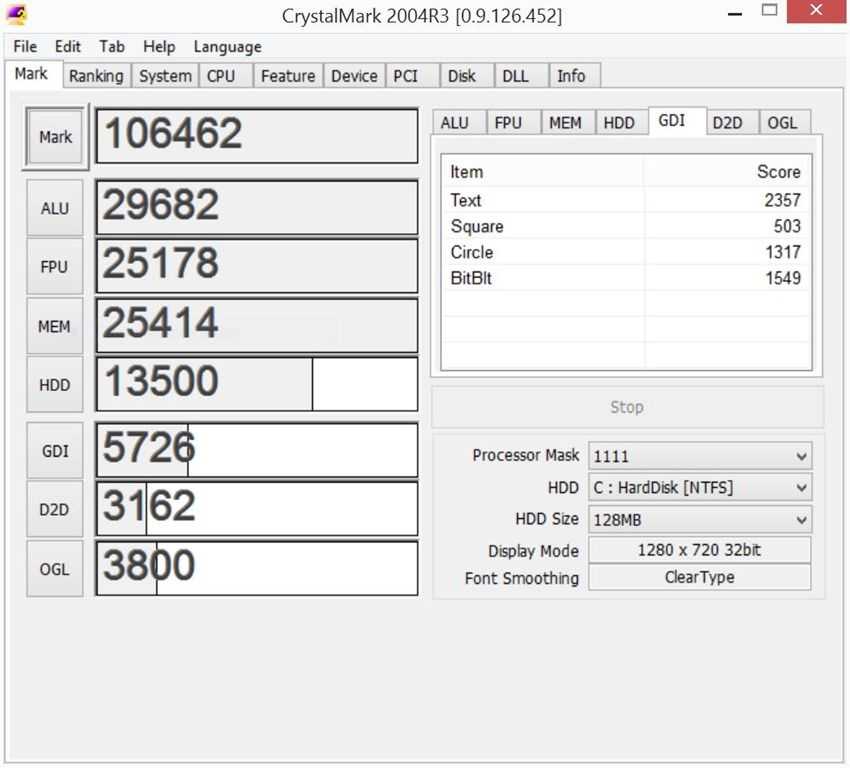Click the Text score value 2357
The height and width of the screenshot is (768, 850).
(x=782, y=200)
